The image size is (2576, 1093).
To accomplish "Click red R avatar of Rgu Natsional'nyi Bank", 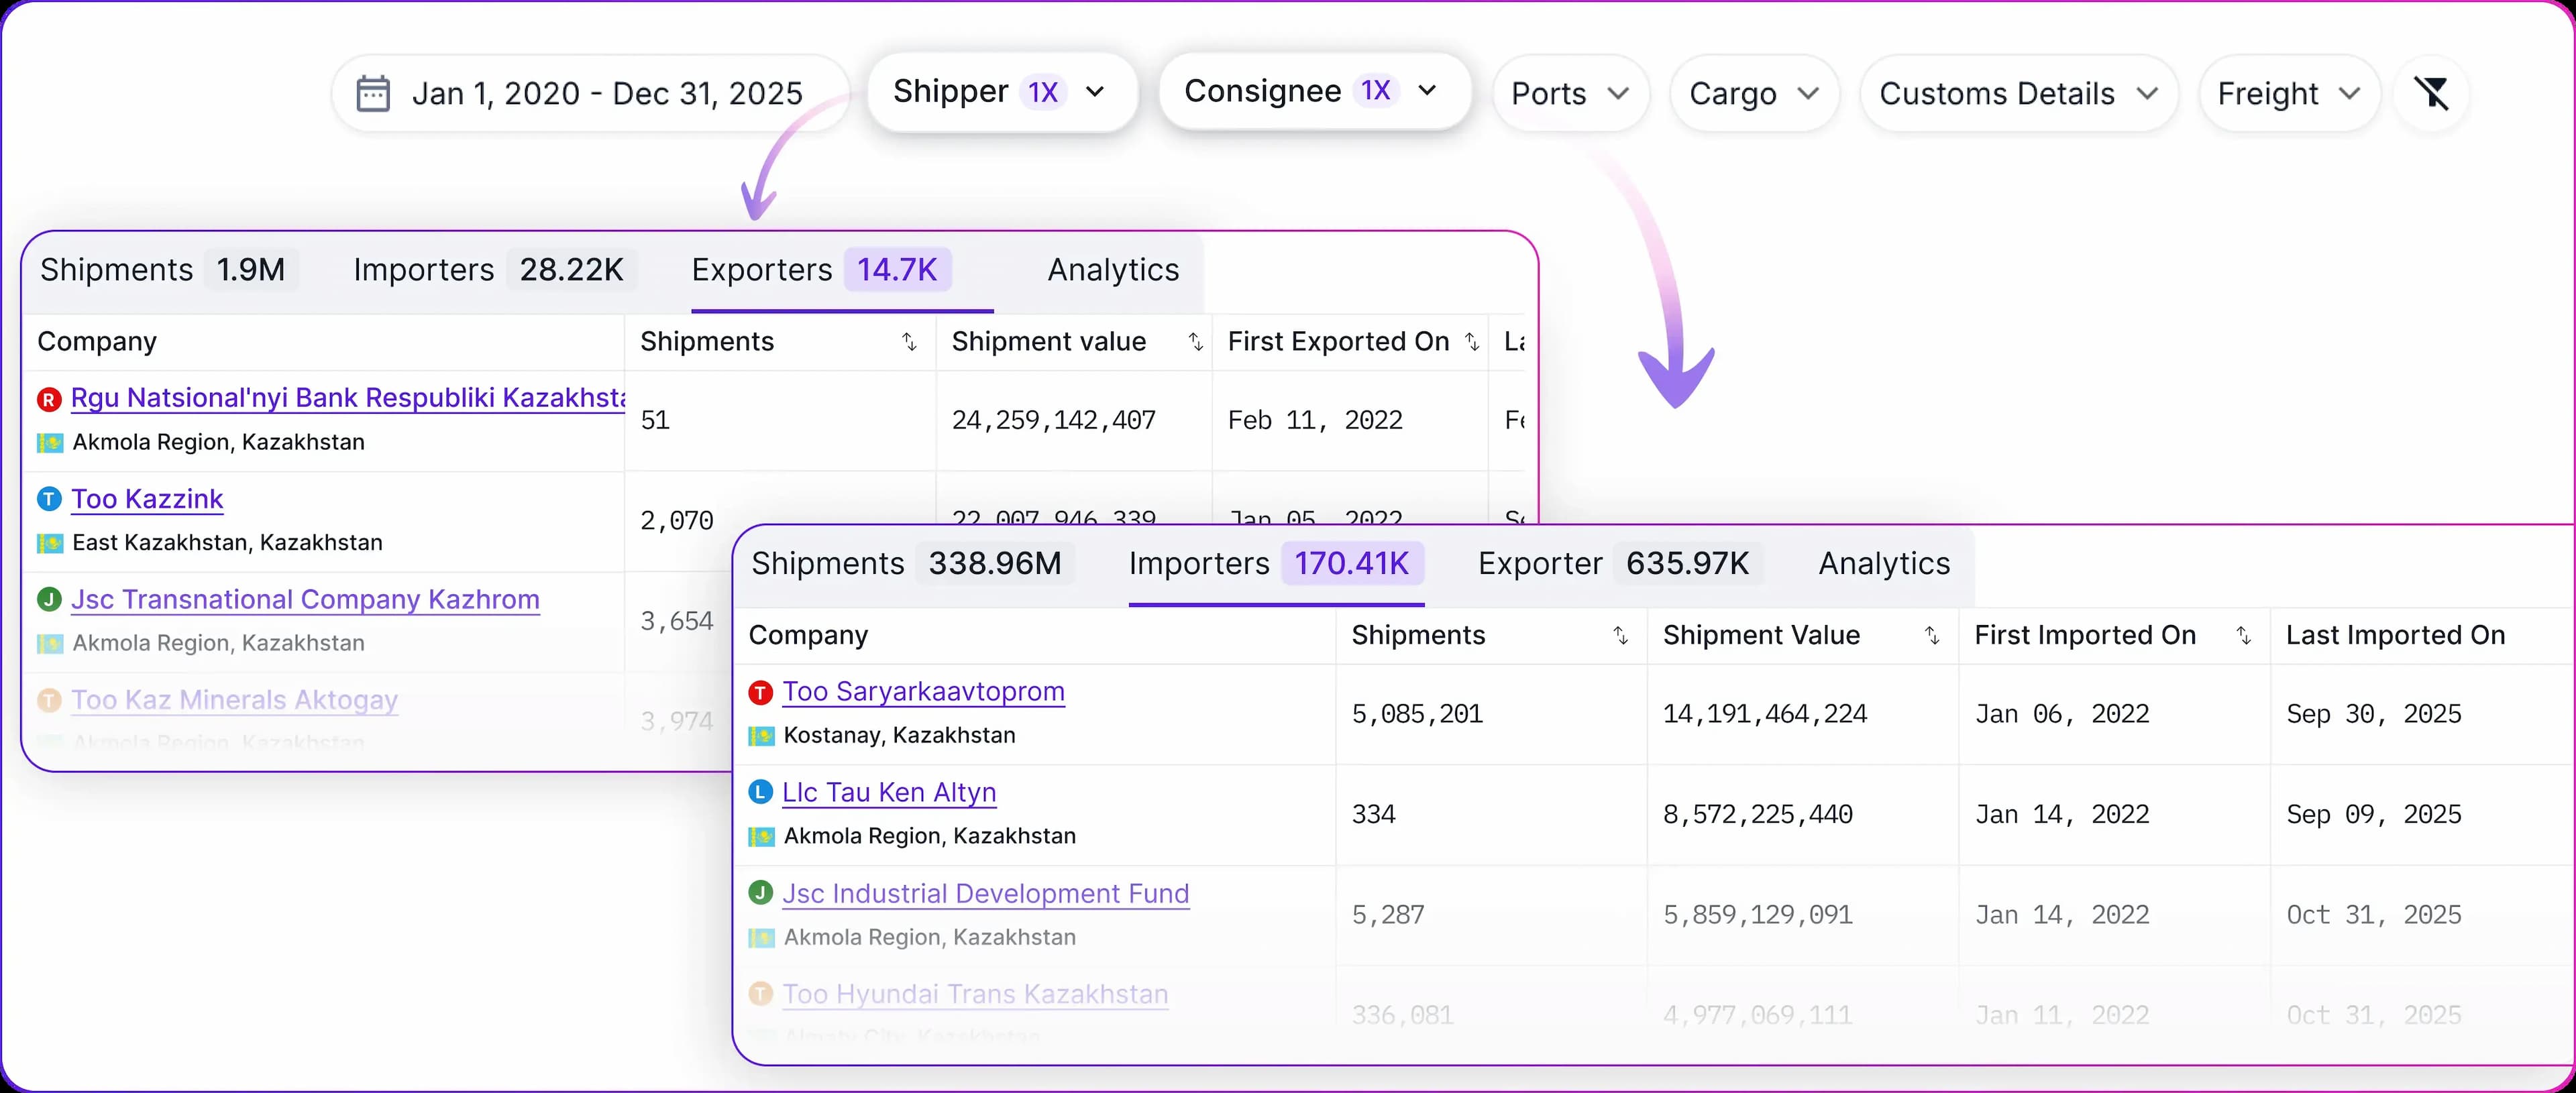I will 49,399.
